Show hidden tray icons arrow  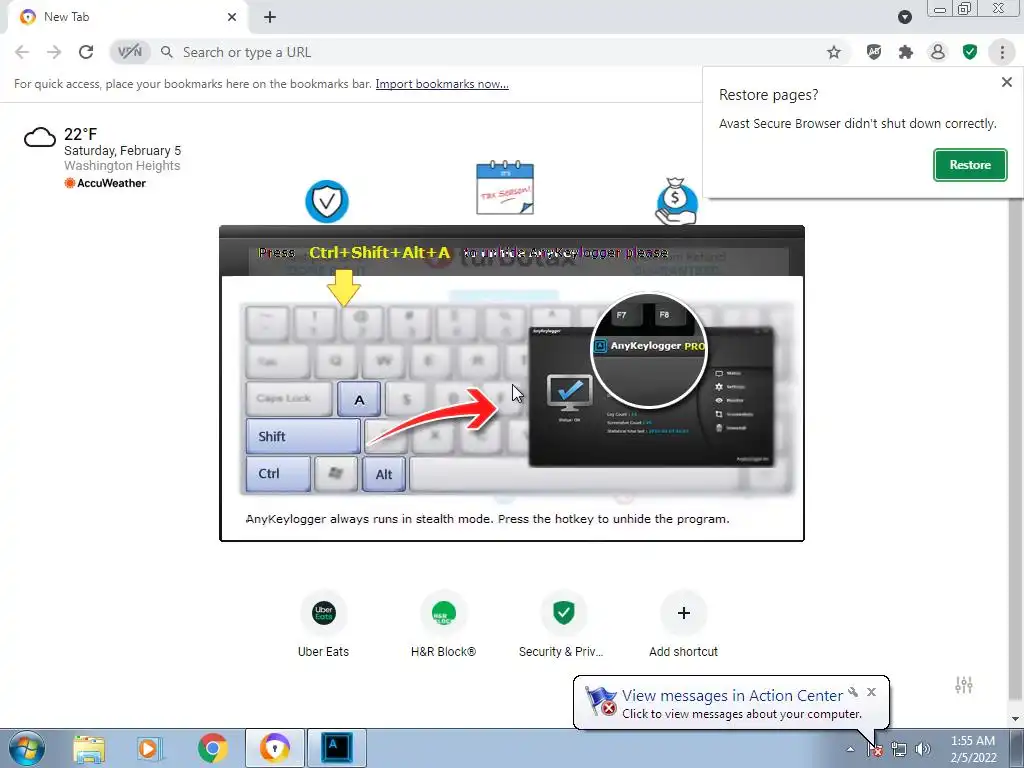tap(850, 749)
